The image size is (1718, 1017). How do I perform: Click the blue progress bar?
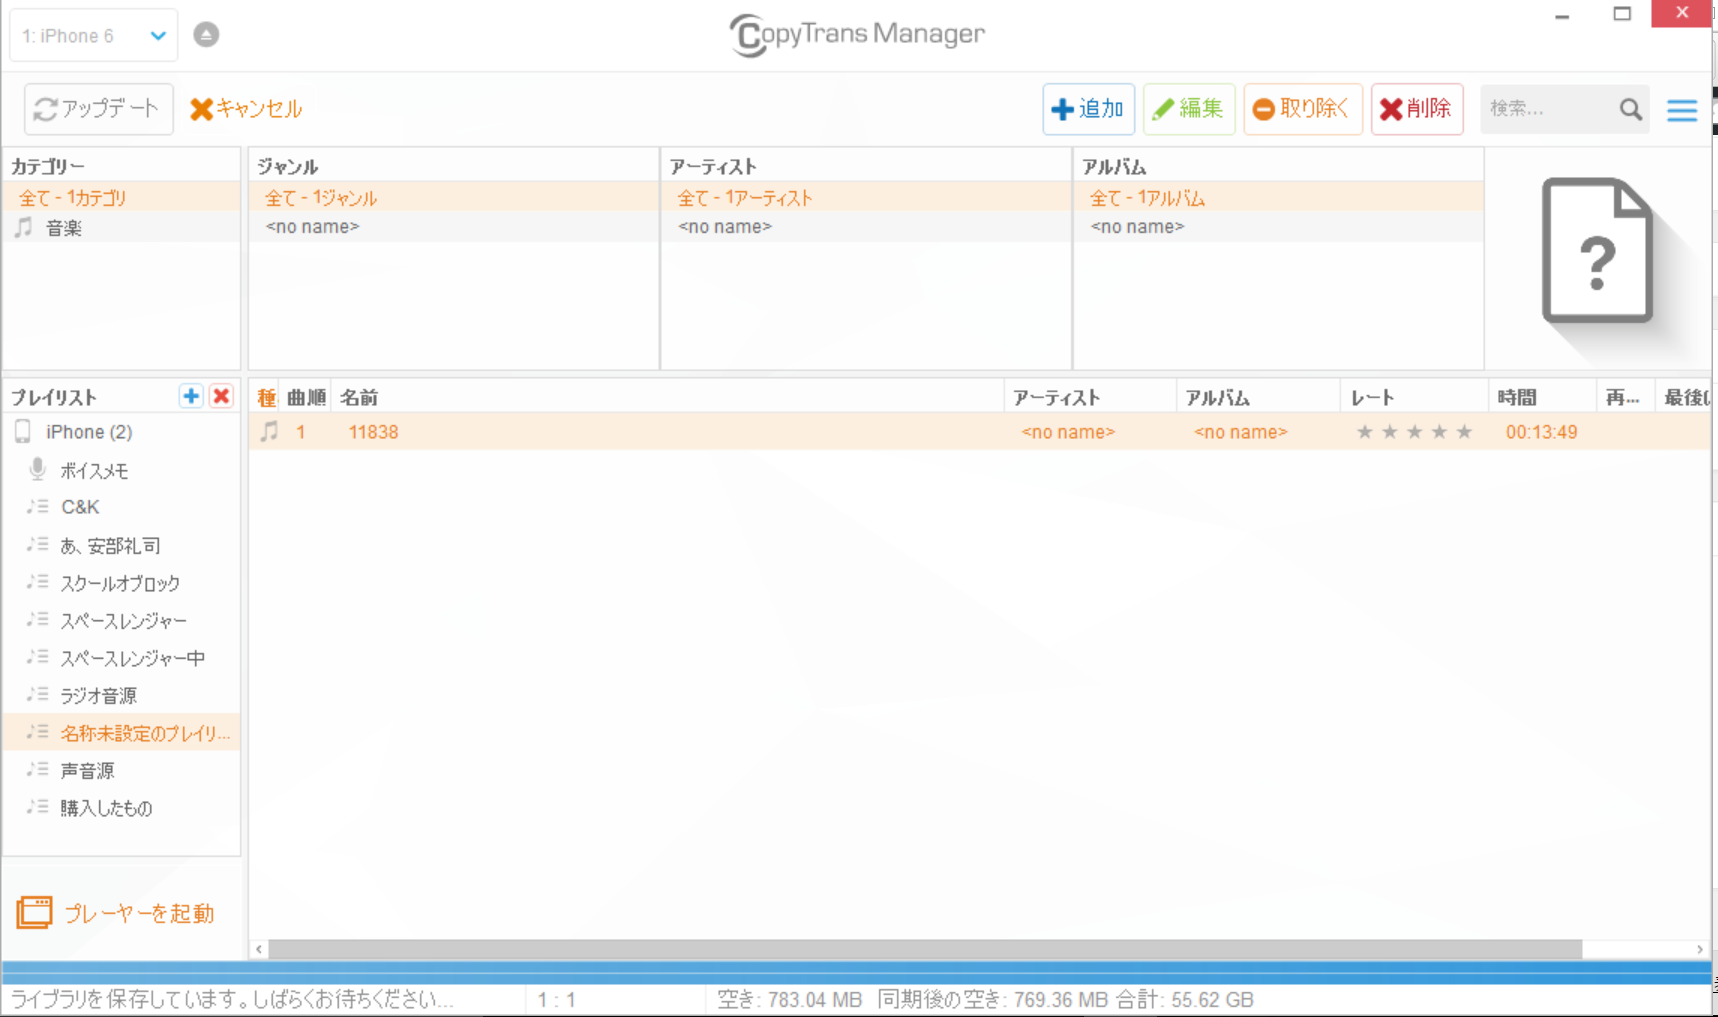point(857,972)
